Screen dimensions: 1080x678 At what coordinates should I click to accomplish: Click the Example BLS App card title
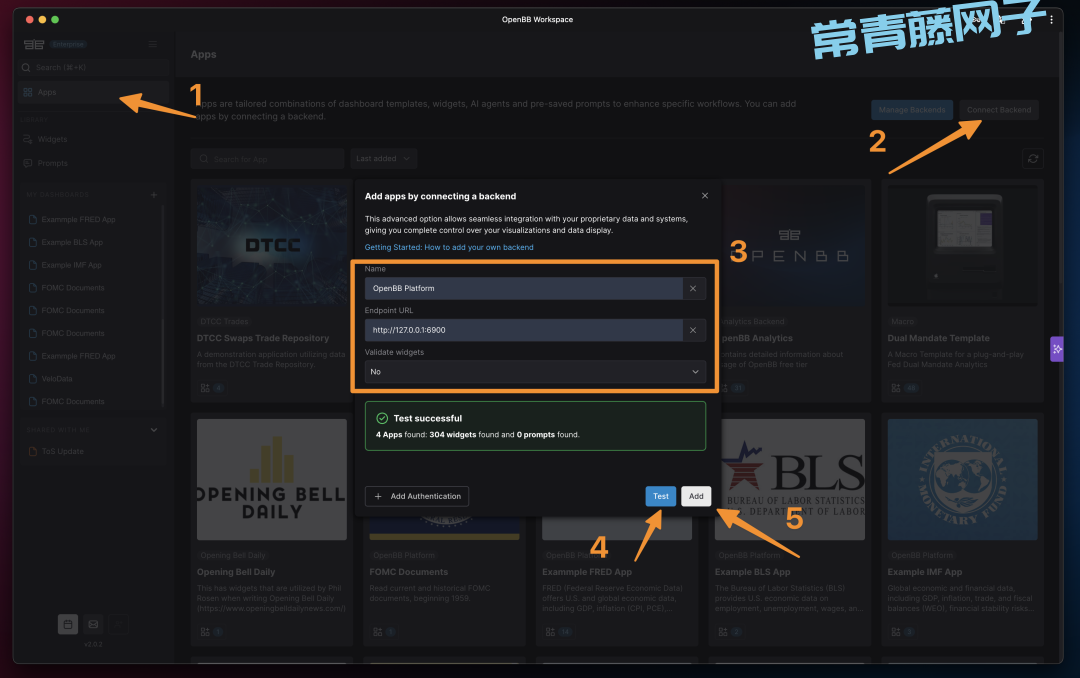coord(752,572)
